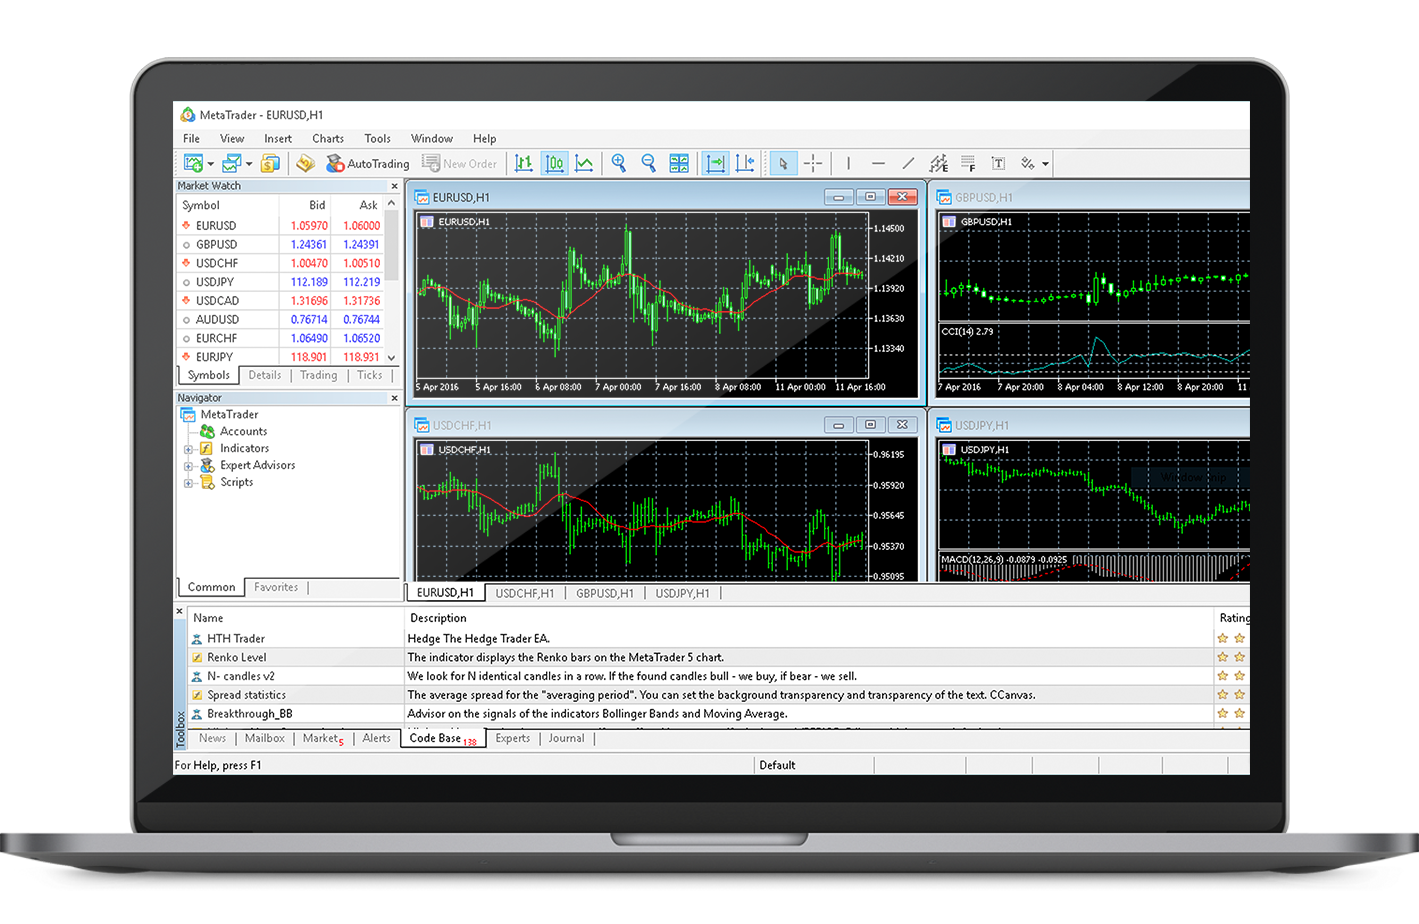Screen dimensions: 1419x924
Task: Click the New Chart toolbar icon
Action: (193, 163)
